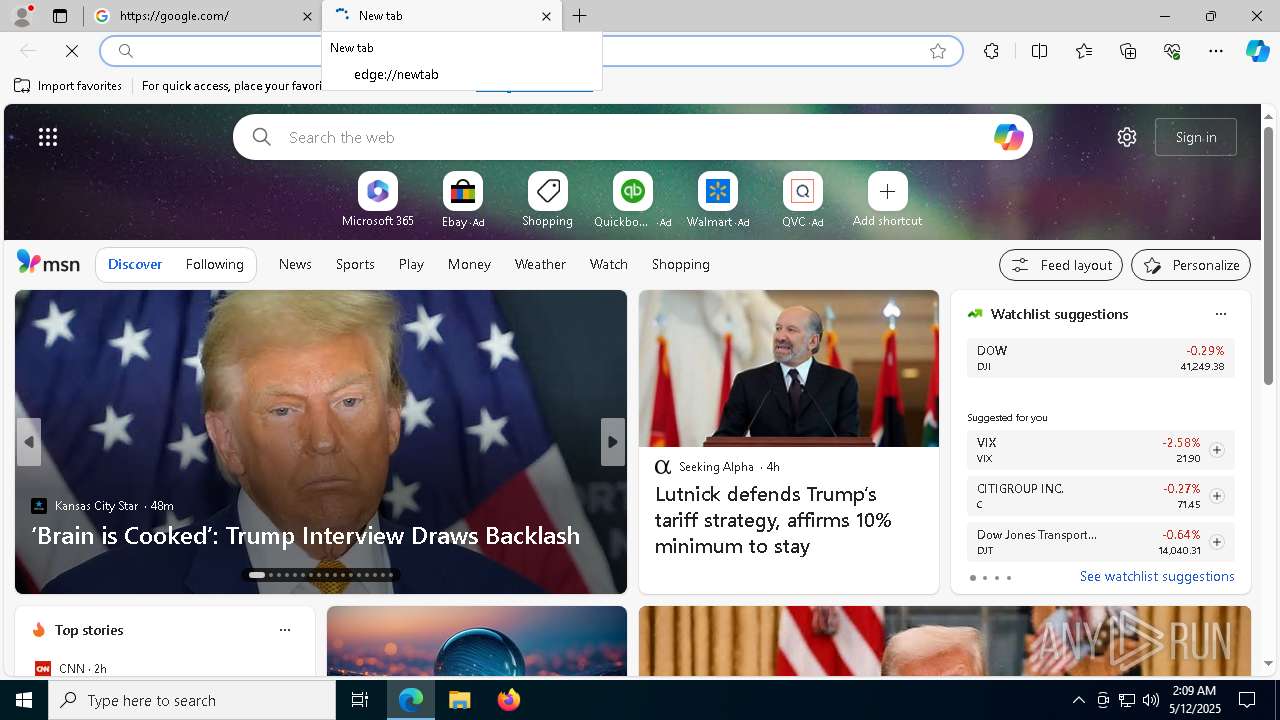The width and height of the screenshot is (1280, 720).
Task: Go to next carousel story
Action: pyautogui.click(x=613, y=442)
